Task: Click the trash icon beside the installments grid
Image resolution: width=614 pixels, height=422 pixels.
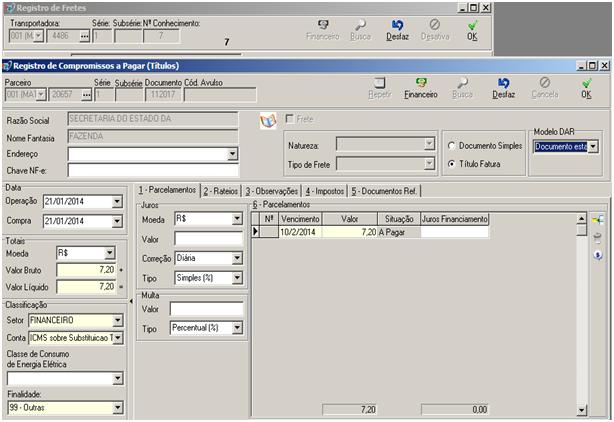Action: [x=599, y=237]
